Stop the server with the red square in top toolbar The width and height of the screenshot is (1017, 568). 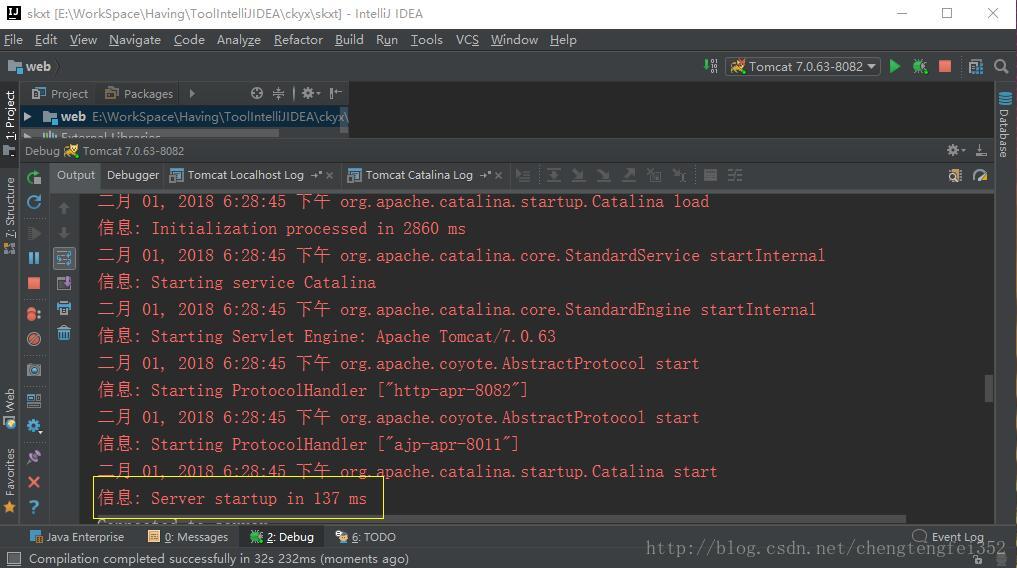(945, 66)
